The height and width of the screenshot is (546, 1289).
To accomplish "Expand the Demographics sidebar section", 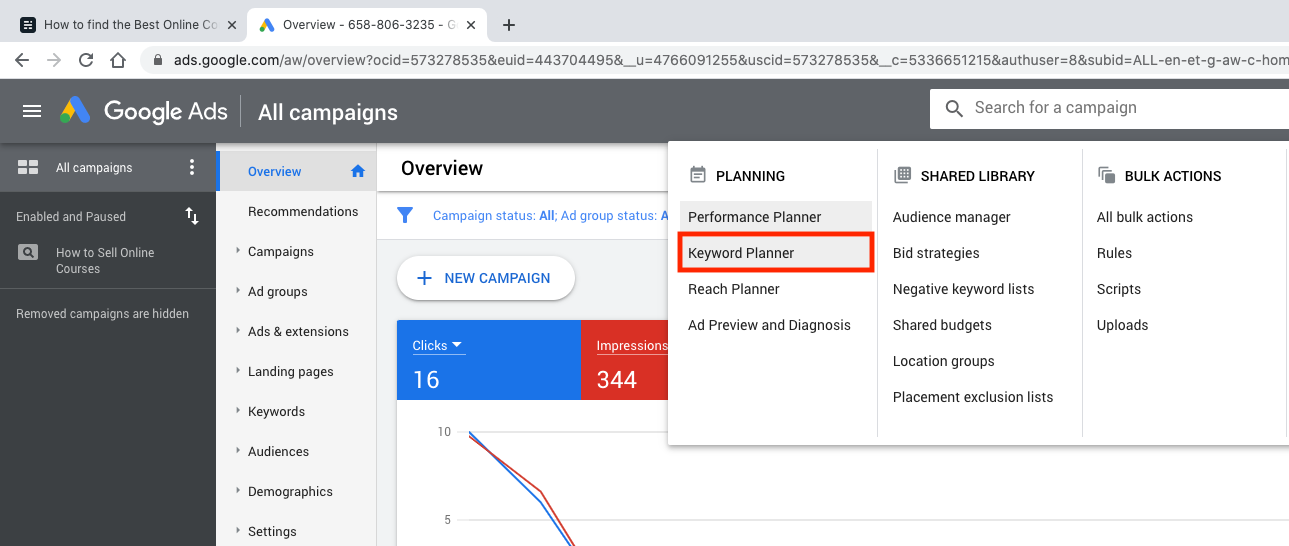I will click(x=238, y=491).
